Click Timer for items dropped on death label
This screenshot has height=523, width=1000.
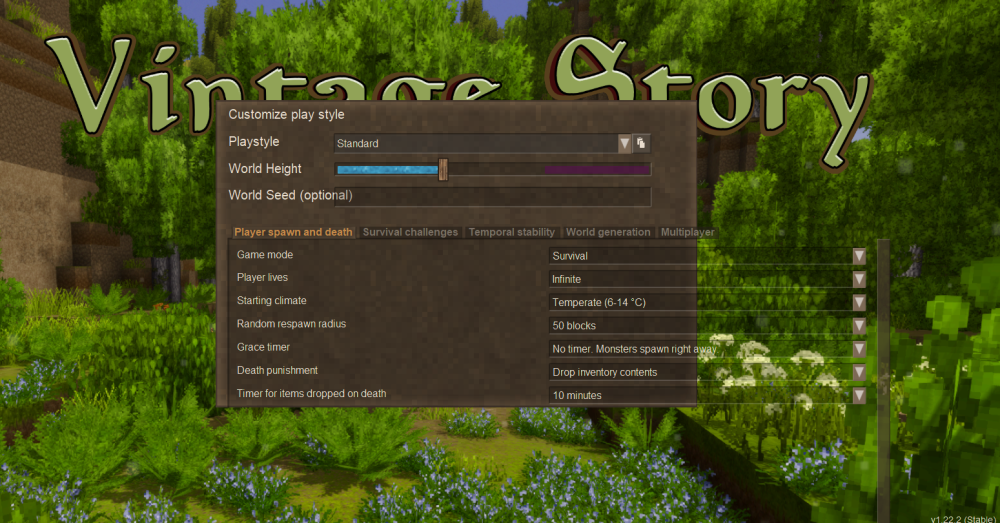311,394
